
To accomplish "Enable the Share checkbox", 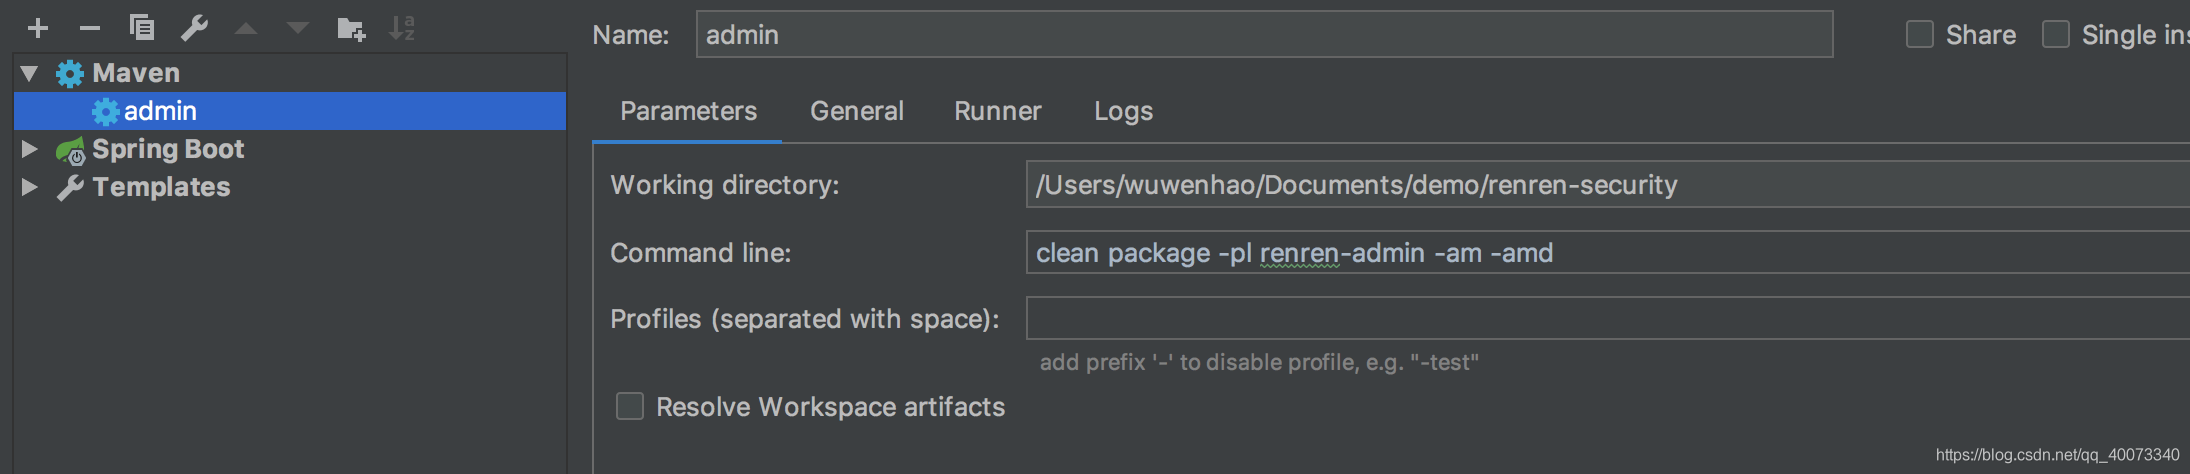I will pyautogui.click(x=1920, y=34).
